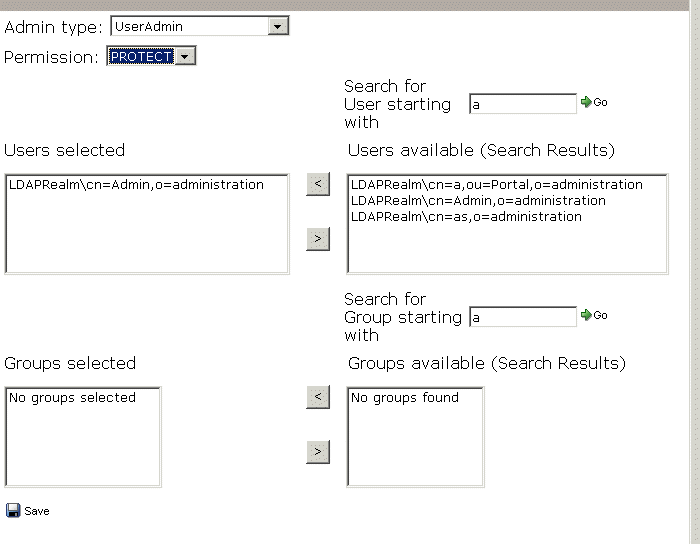The image size is (700, 544).
Task: Remove selected user with right arrow button
Action: (317, 238)
